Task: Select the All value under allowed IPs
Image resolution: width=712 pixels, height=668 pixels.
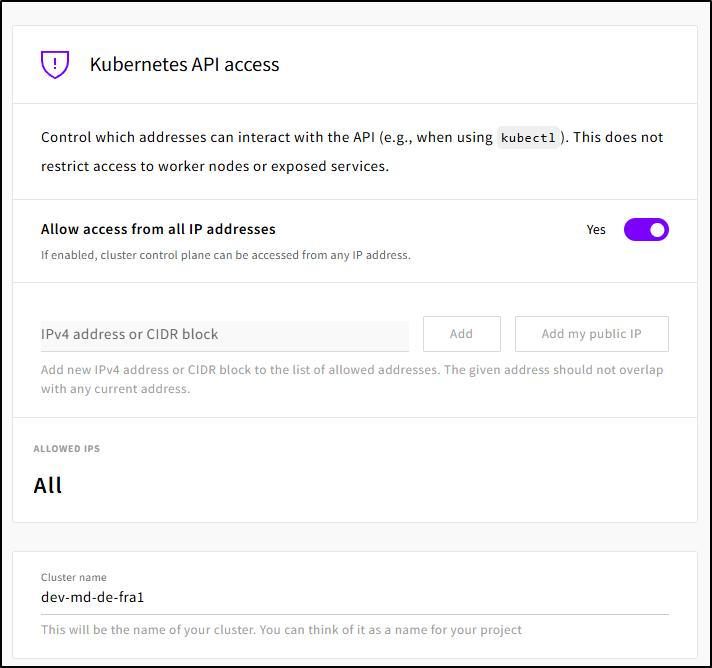Action: pyautogui.click(x=48, y=486)
